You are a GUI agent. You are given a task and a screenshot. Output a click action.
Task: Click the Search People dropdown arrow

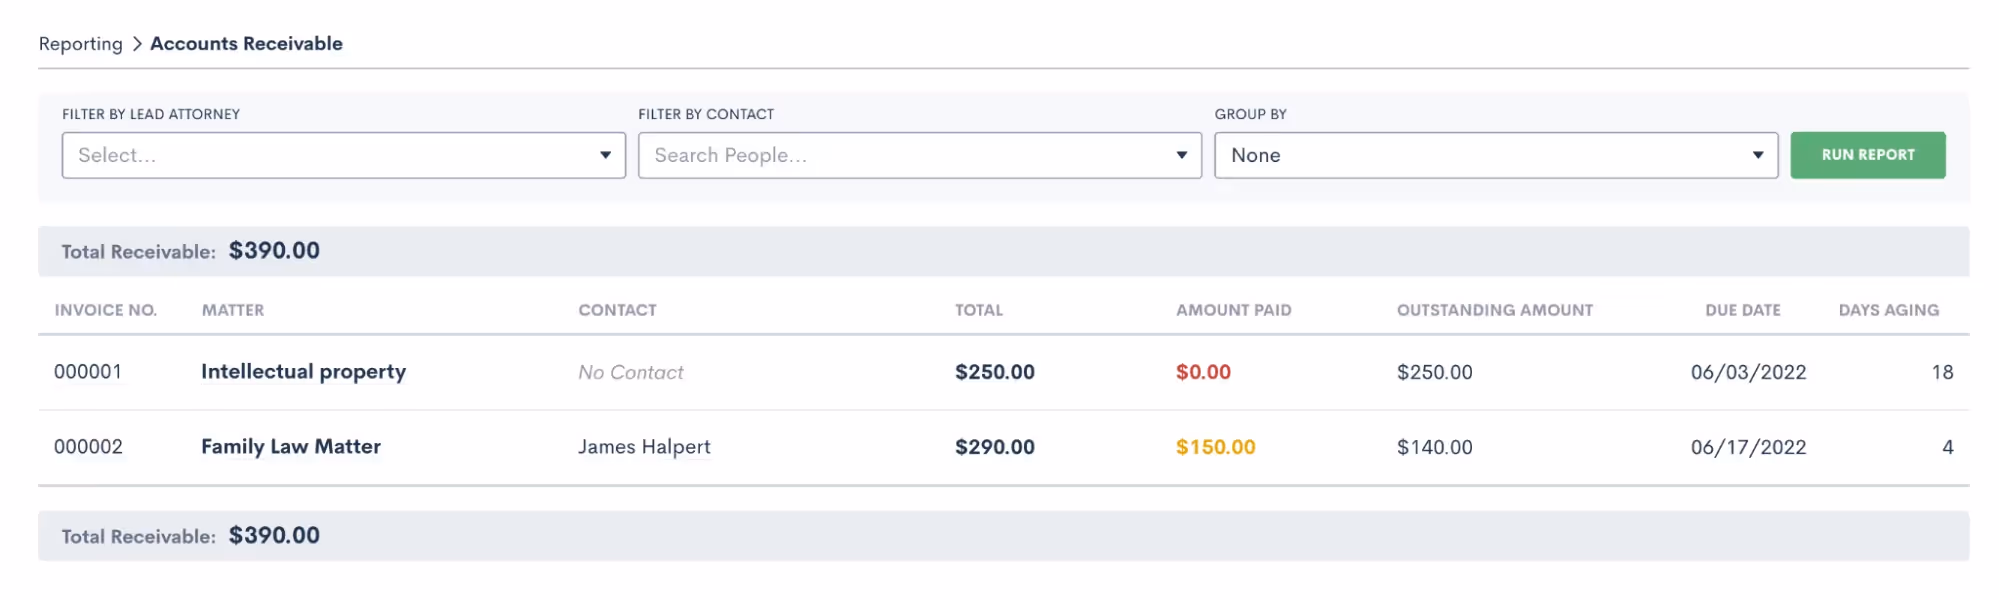(x=1181, y=155)
